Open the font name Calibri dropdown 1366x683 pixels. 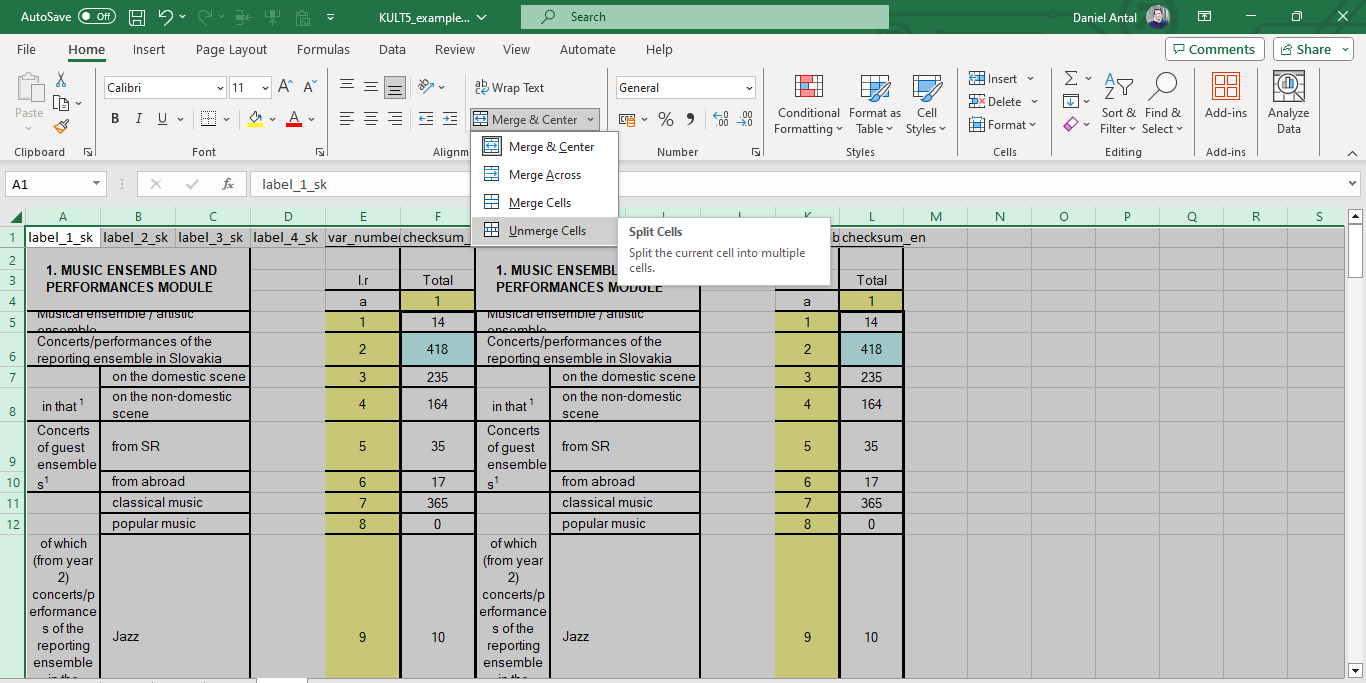tap(220, 88)
